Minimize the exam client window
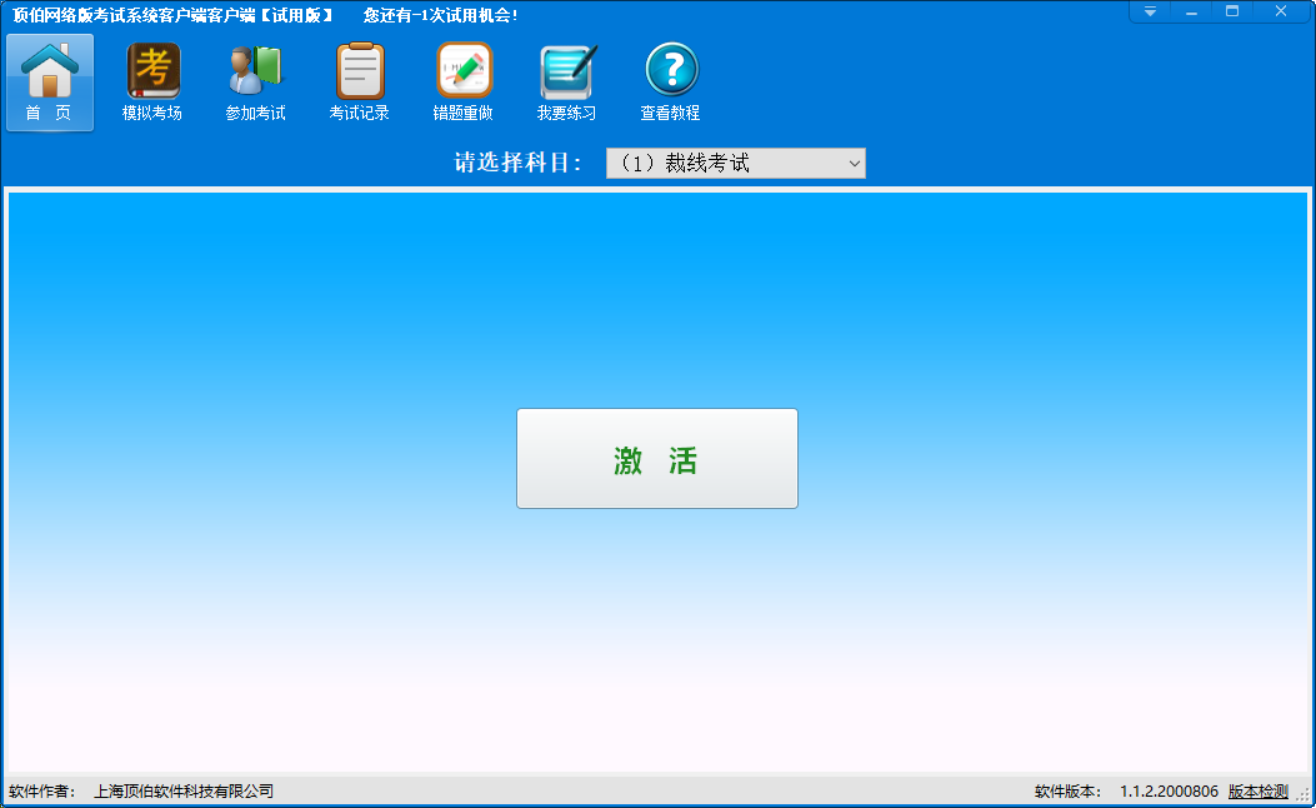The image size is (1316, 808). pos(1190,11)
